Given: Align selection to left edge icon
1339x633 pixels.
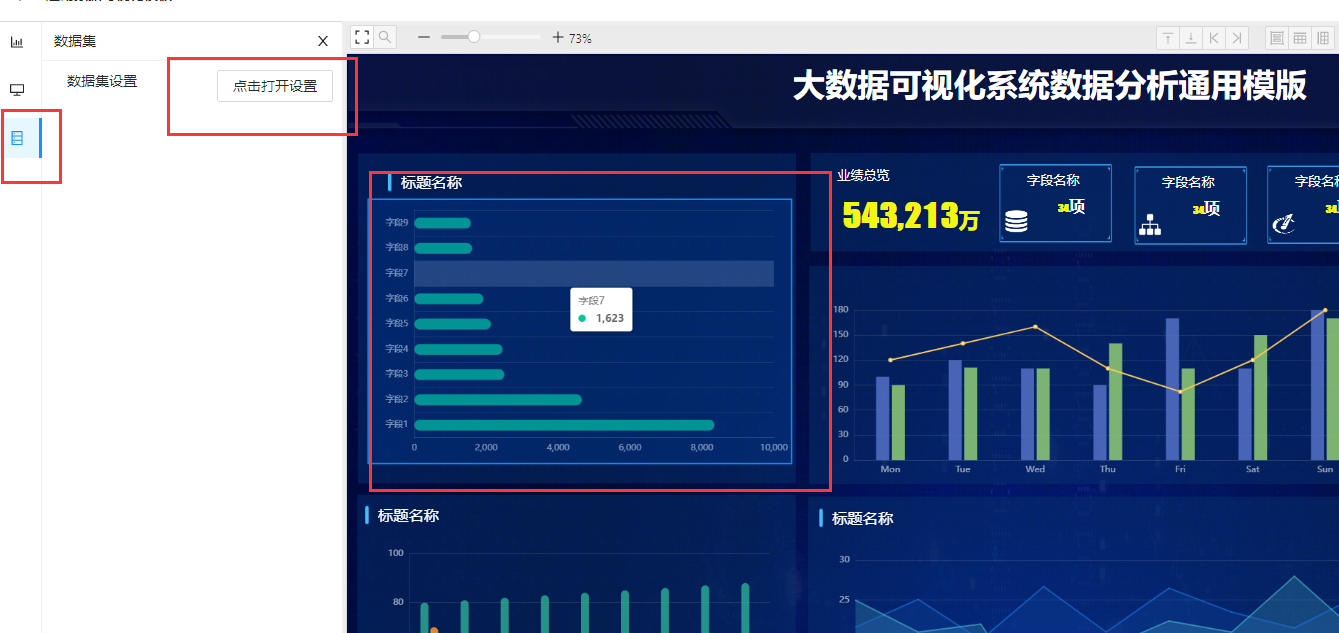Looking at the screenshot, I should point(1215,38).
